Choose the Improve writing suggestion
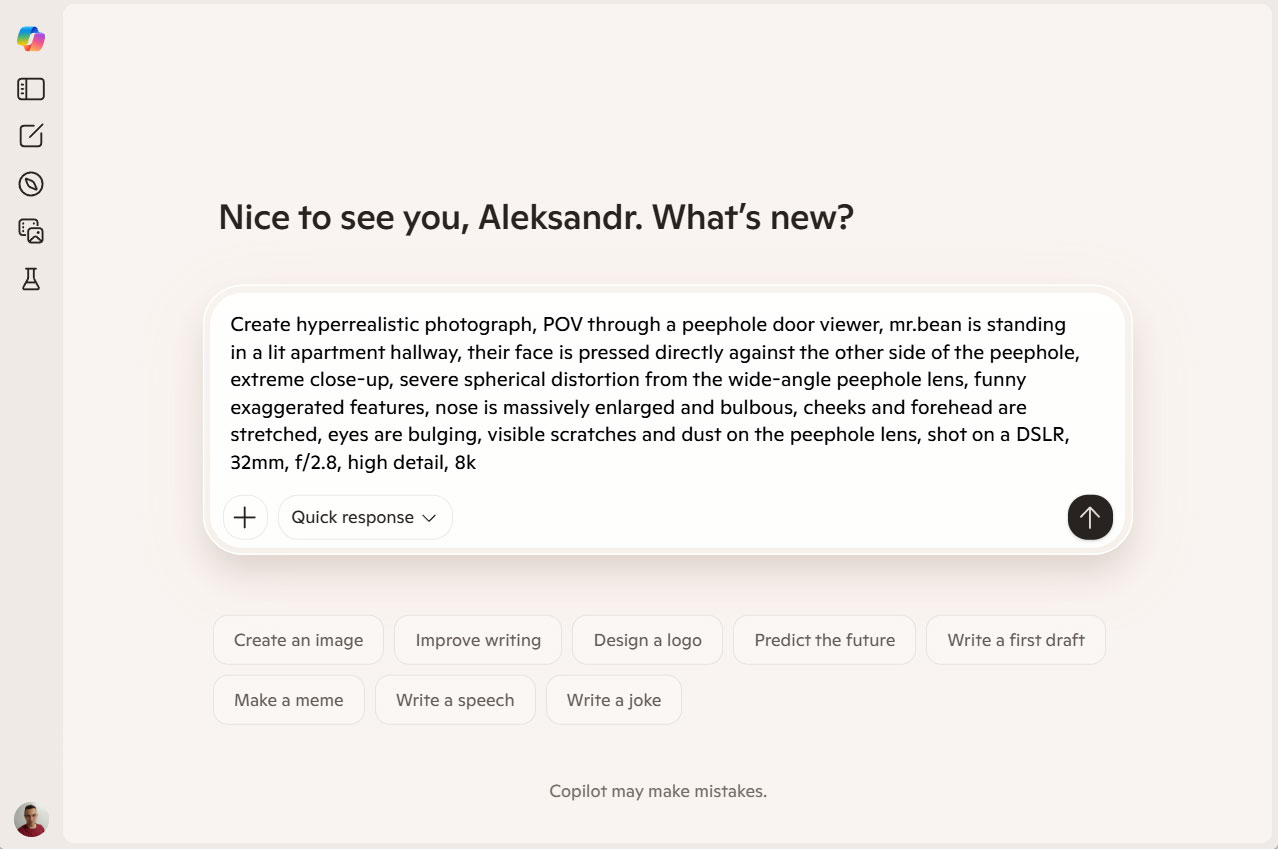This screenshot has width=1278, height=849. 478,640
